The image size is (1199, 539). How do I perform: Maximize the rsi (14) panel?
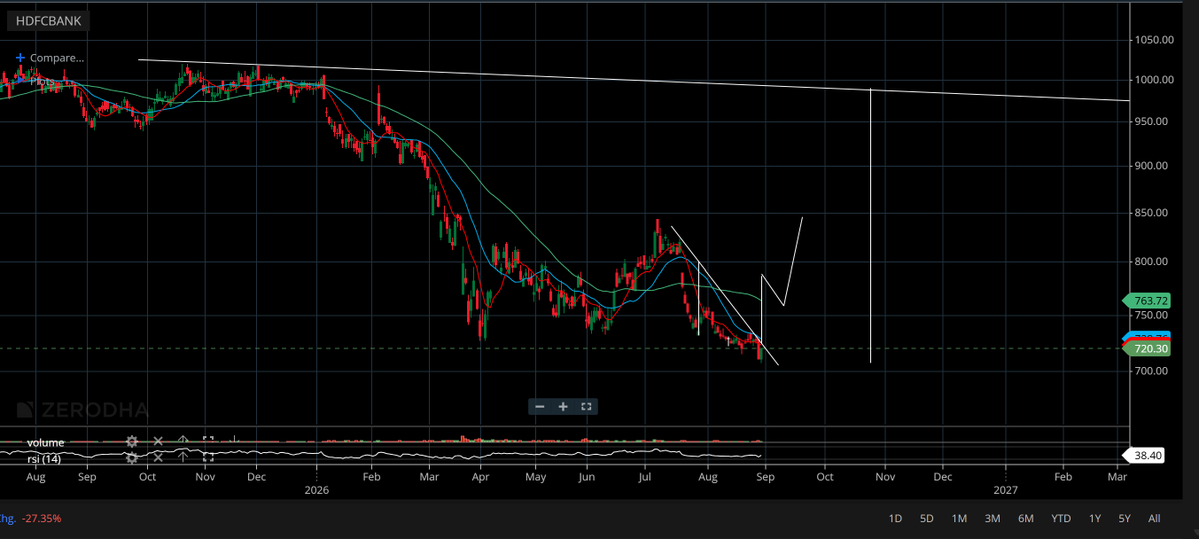click(x=207, y=458)
